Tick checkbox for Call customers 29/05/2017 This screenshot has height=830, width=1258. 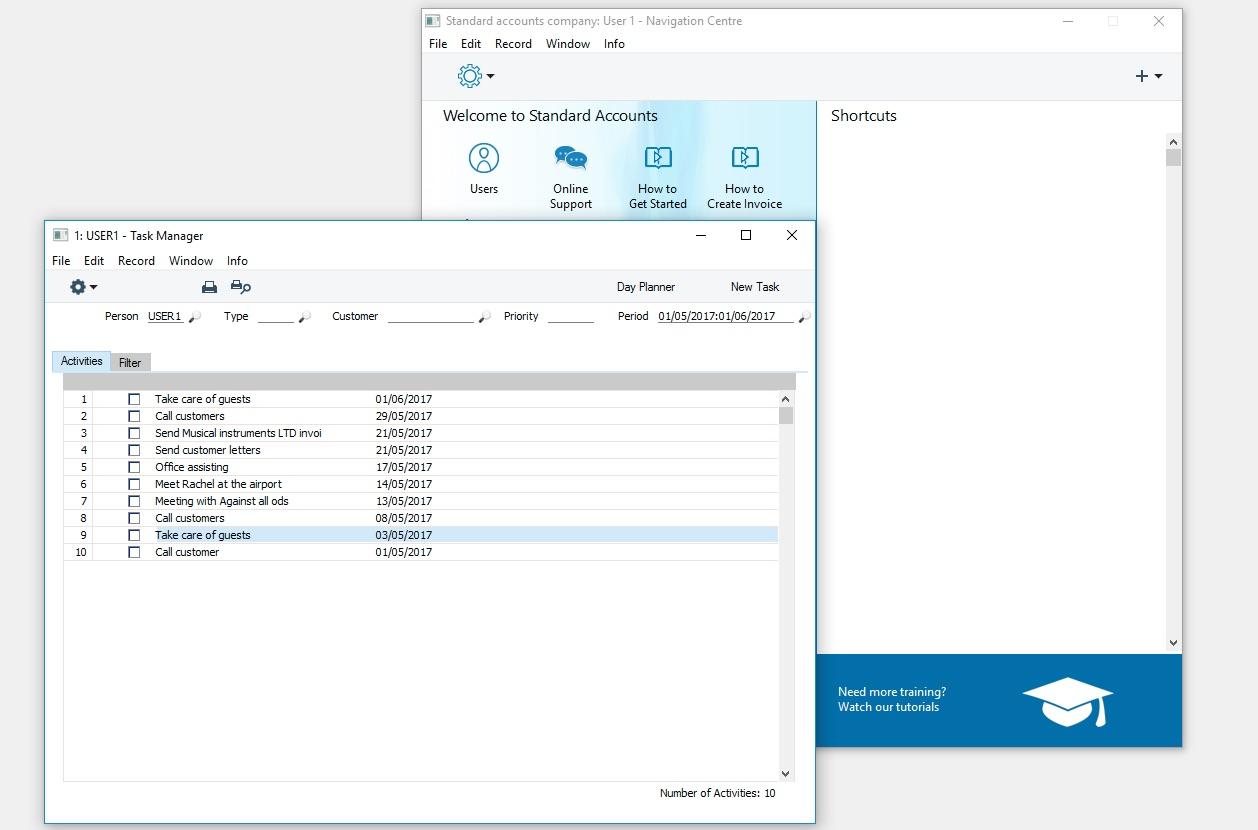pyautogui.click(x=134, y=416)
